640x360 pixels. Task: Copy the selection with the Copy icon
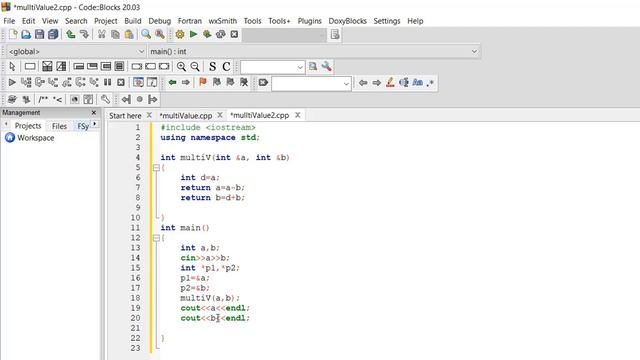coord(115,34)
